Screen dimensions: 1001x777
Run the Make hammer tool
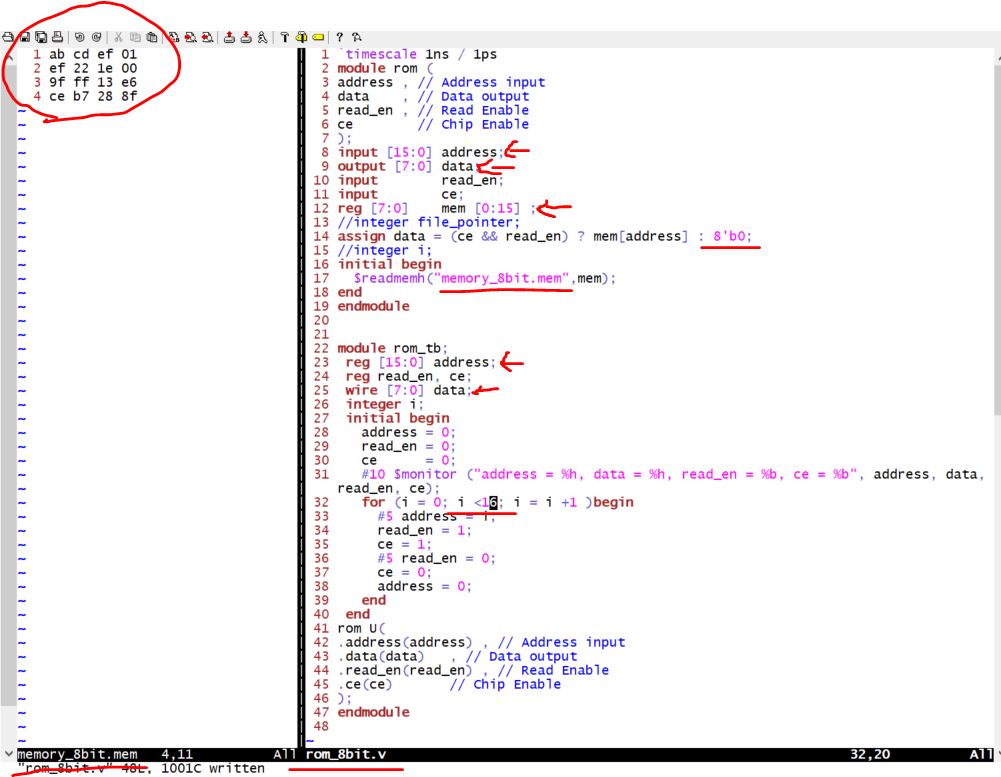pos(285,38)
